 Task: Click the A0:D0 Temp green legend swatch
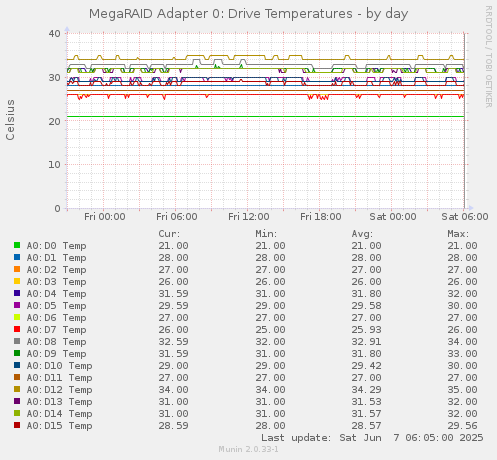tap(17, 245)
